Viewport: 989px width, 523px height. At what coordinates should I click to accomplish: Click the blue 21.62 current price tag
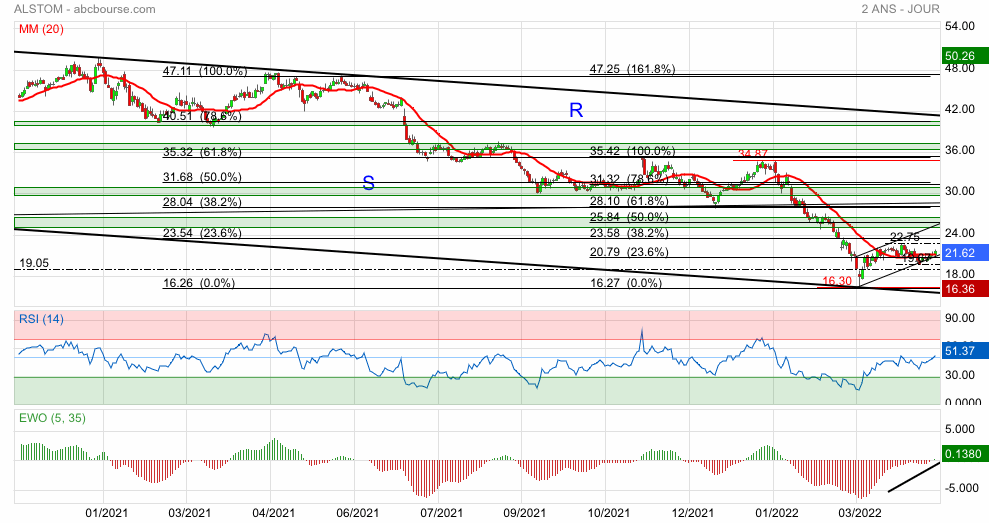964,254
